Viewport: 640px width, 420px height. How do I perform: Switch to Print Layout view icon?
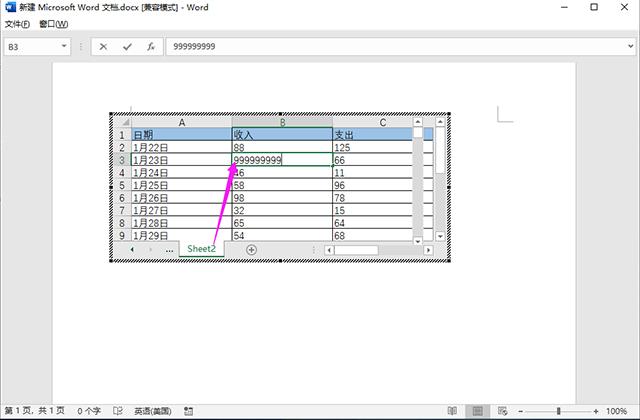pos(479,411)
